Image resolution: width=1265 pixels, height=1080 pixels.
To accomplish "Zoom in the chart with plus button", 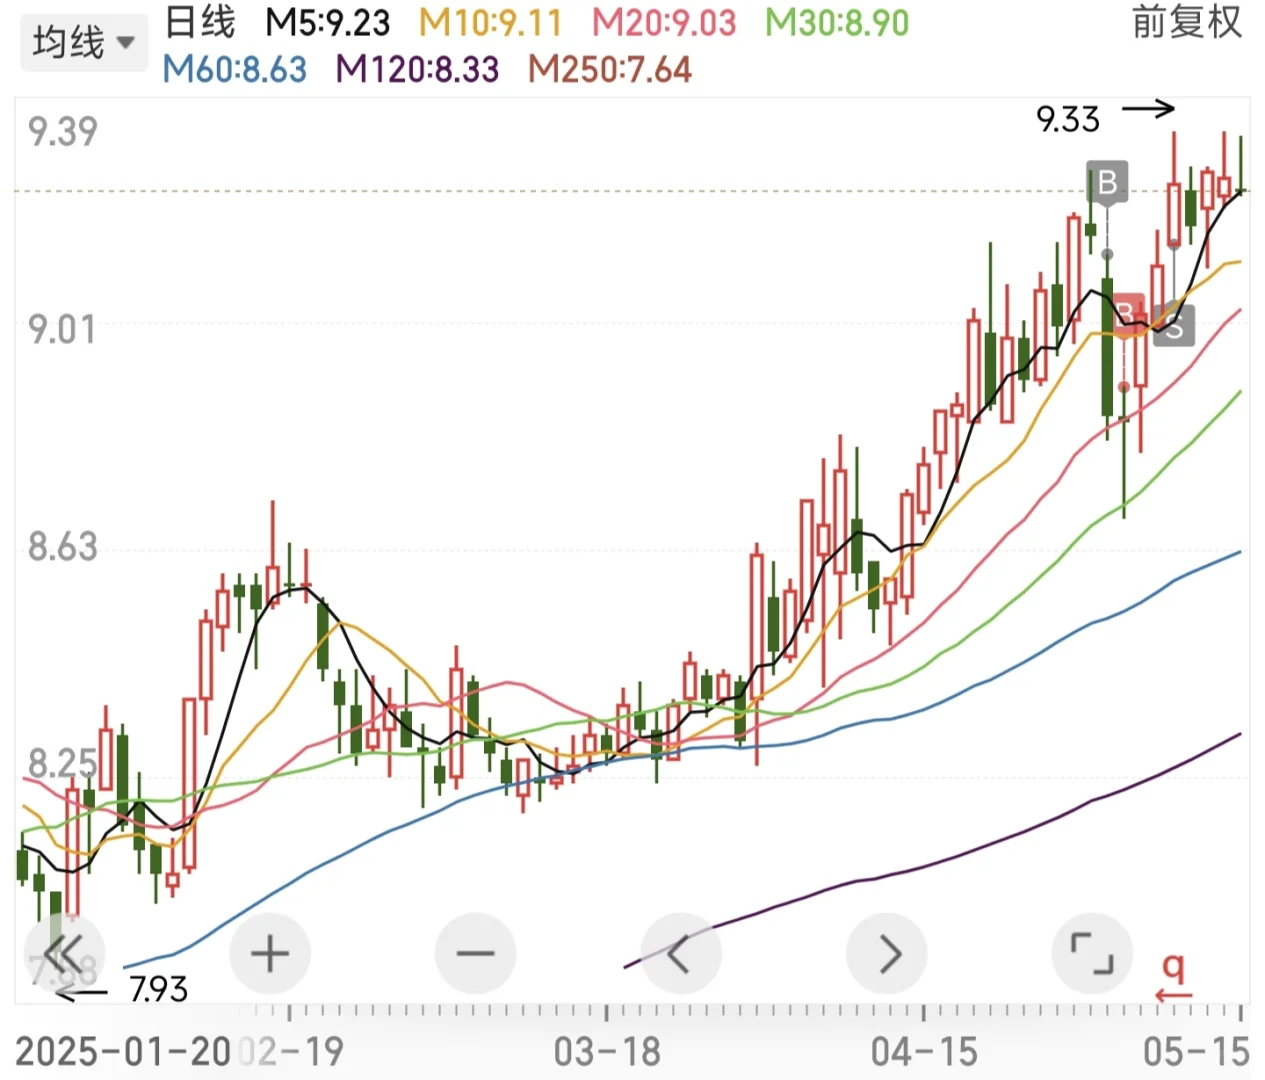I will [x=270, y=954].
